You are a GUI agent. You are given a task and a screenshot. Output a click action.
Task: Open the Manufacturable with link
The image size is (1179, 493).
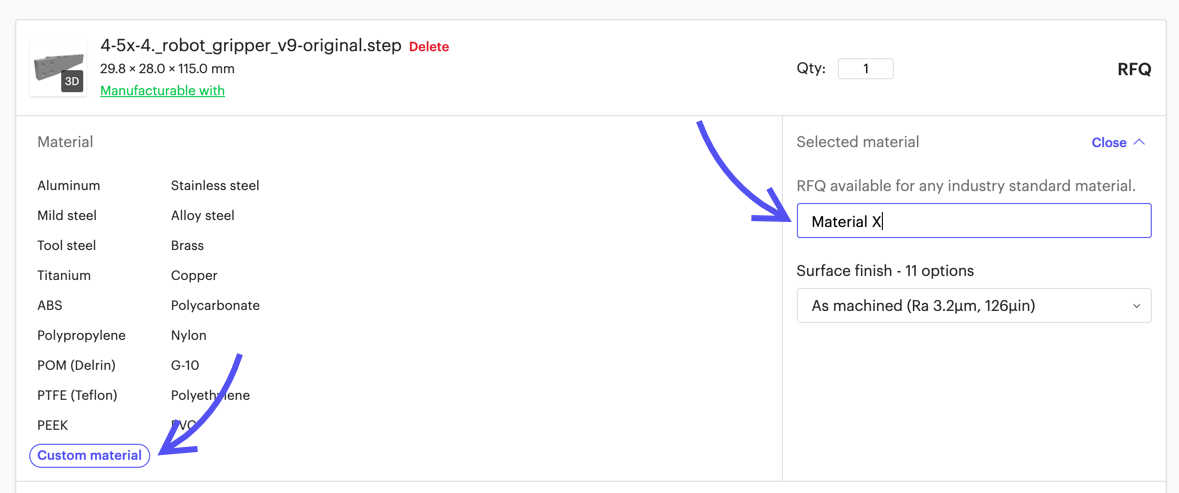[x=162, y=90]
